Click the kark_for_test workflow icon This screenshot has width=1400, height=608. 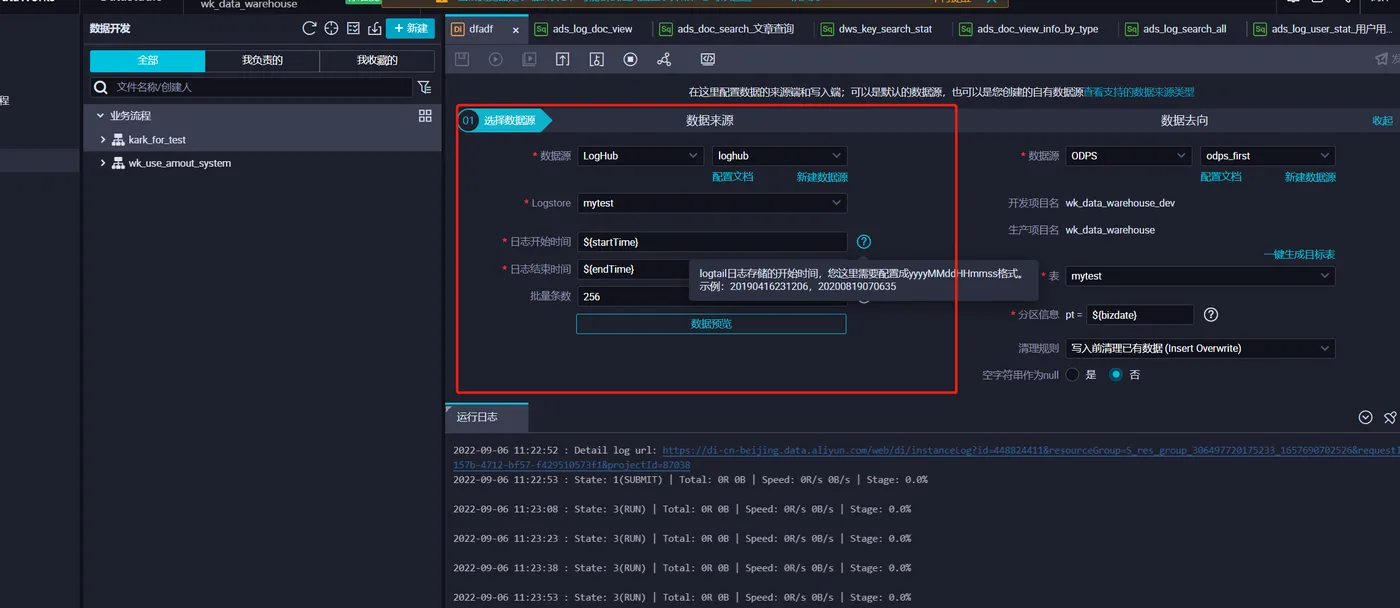pyautogui.click(x=118, y=140)
